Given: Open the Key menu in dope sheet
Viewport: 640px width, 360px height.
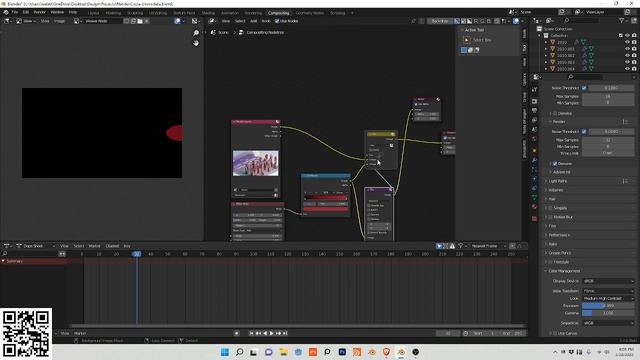Looking at the screenshot, I should pos(127,246).
